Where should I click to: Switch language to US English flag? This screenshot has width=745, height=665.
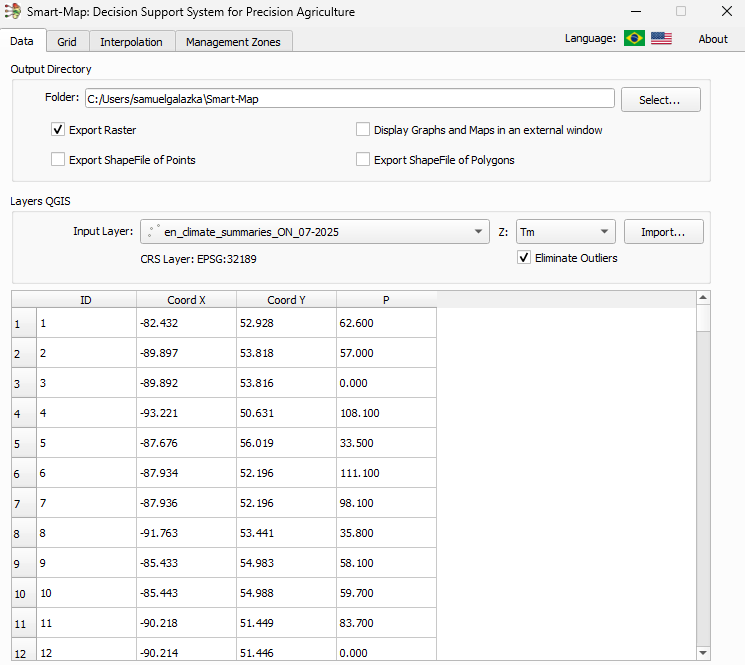pos(661,38)
